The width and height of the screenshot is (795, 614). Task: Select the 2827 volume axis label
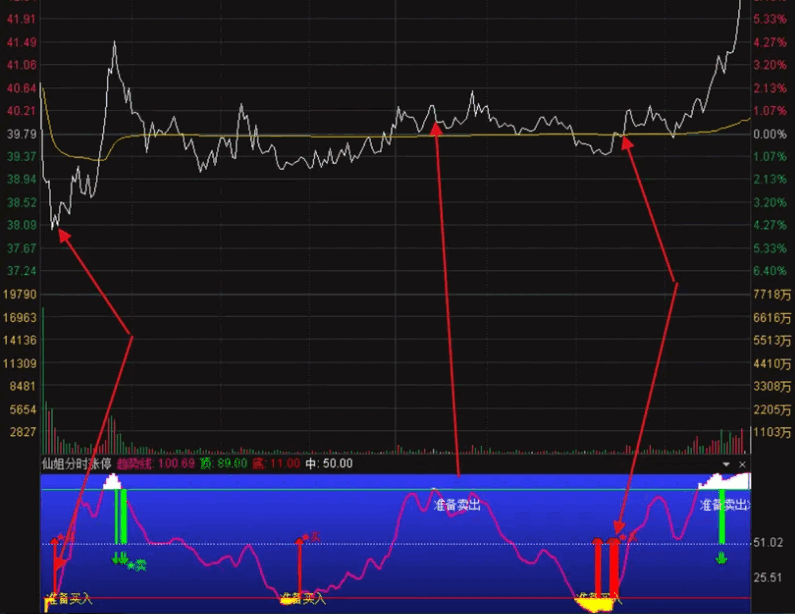(23, 432)
